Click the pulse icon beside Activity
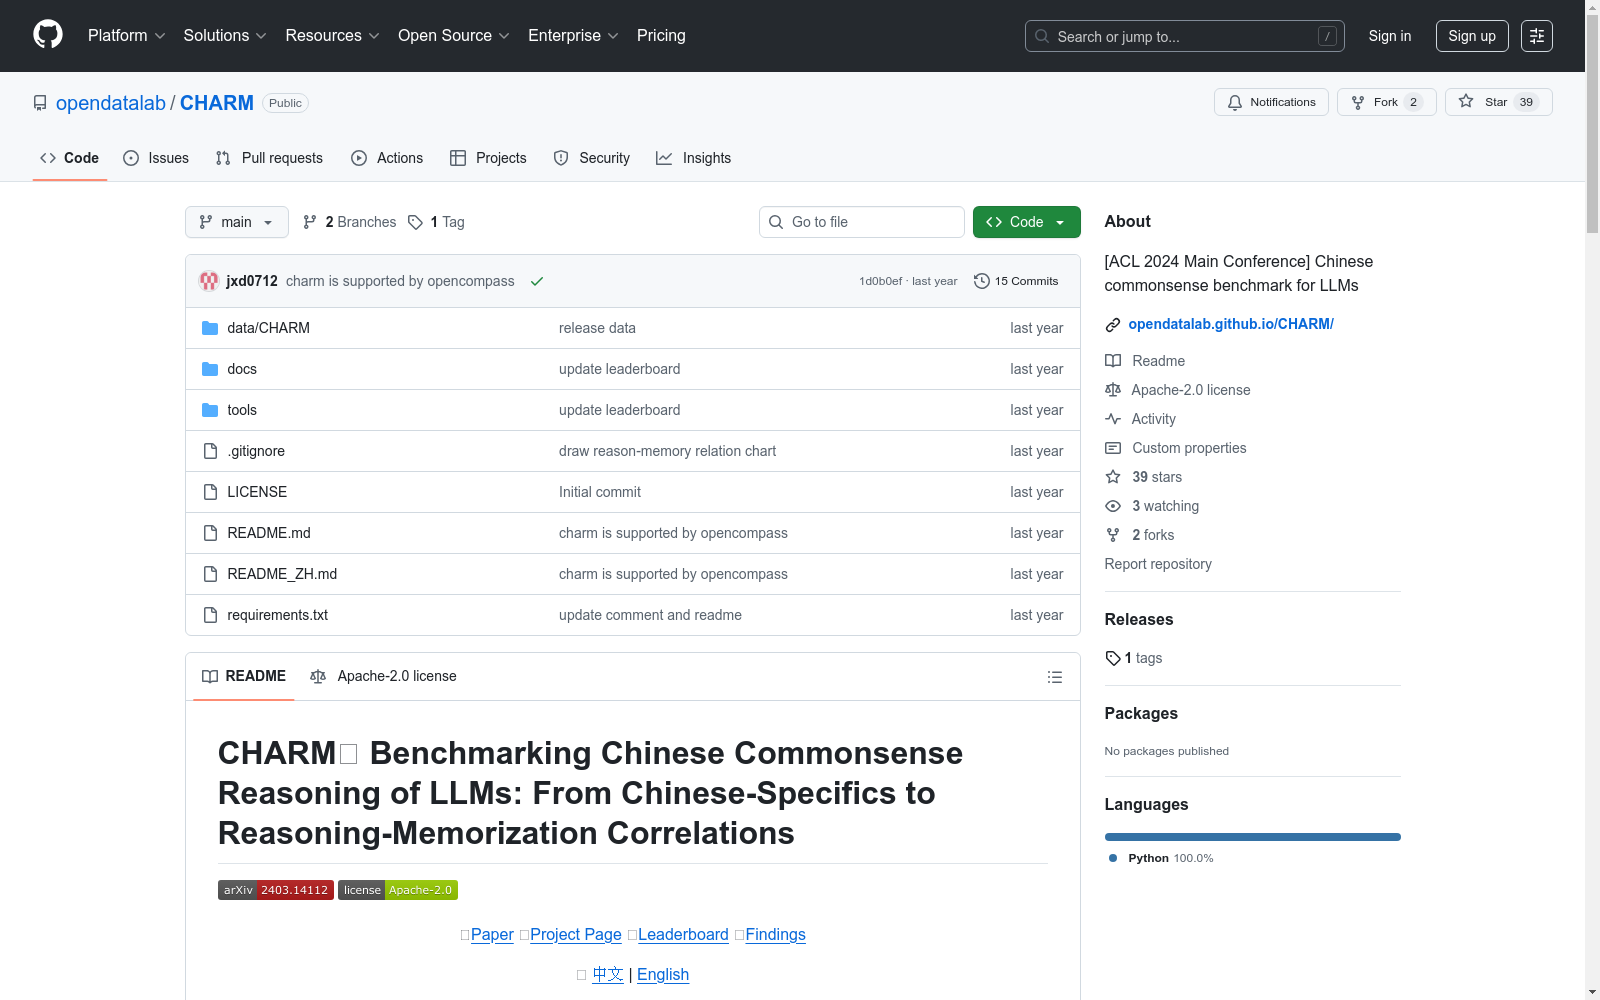The height and width of the screenshot is (1000, 1600). coord(1113,419)
